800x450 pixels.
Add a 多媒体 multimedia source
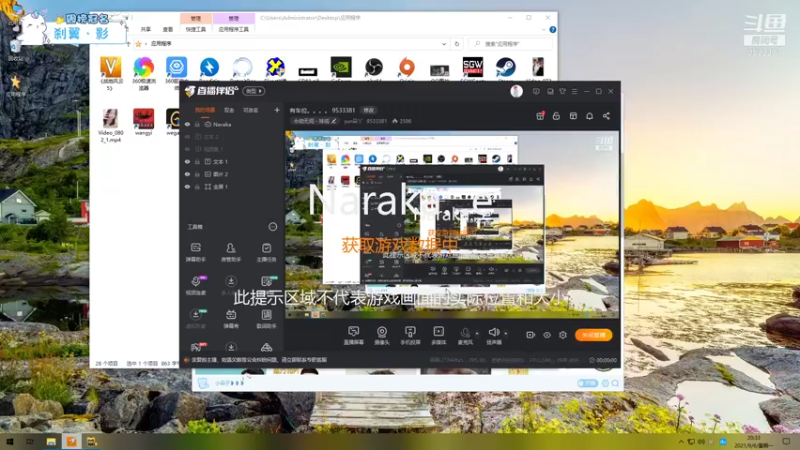[x=439, y=335]
